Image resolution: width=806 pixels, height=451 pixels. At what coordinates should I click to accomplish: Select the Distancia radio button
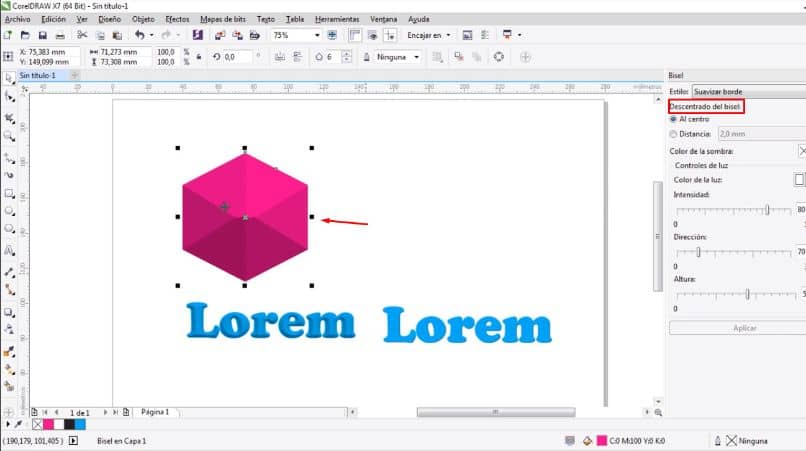673,134
